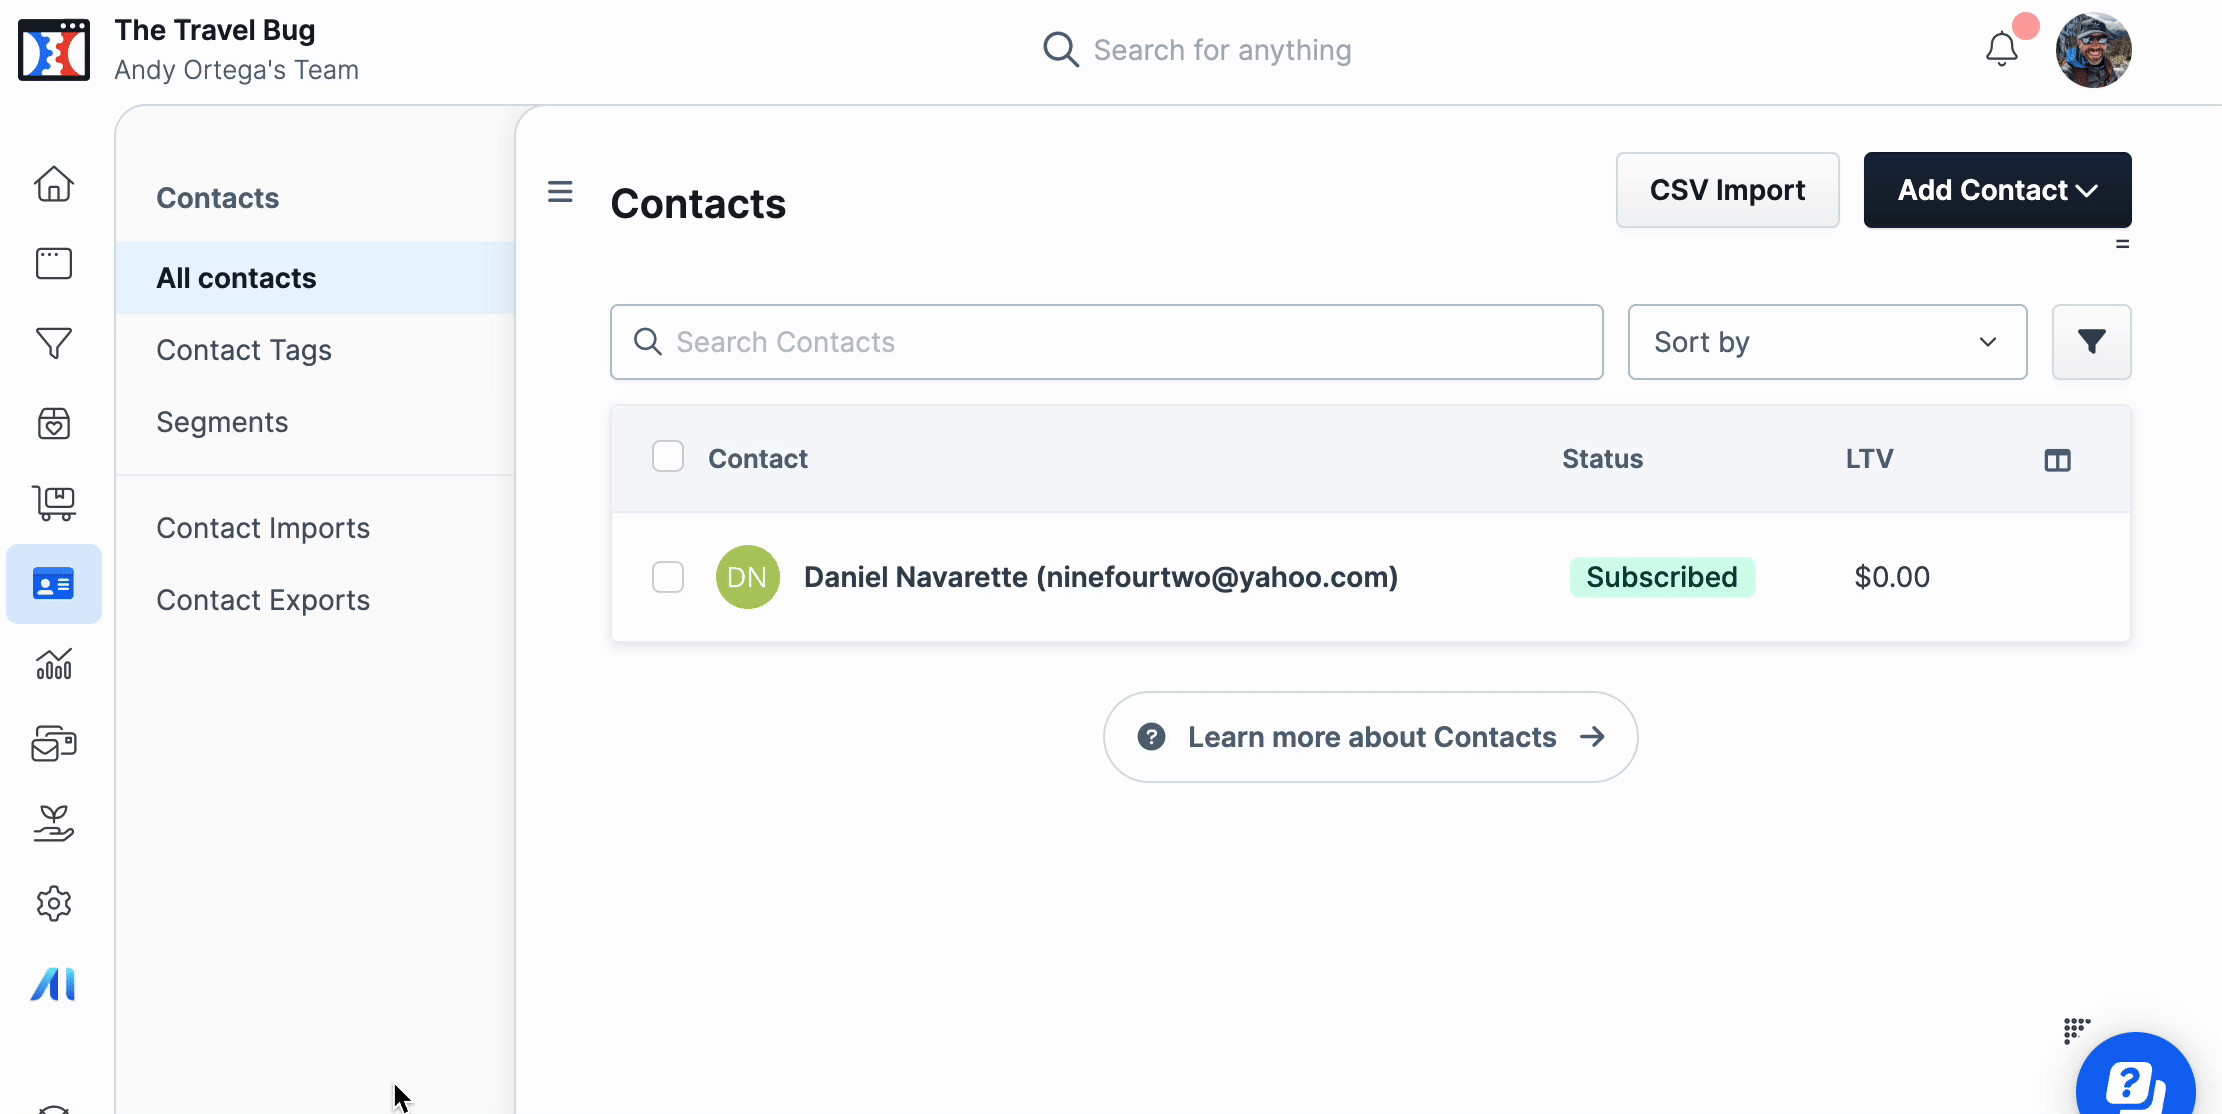Open the Home icon in sidebar
This screenshot has height=1114, width=2222.
[x=54, y=184]
